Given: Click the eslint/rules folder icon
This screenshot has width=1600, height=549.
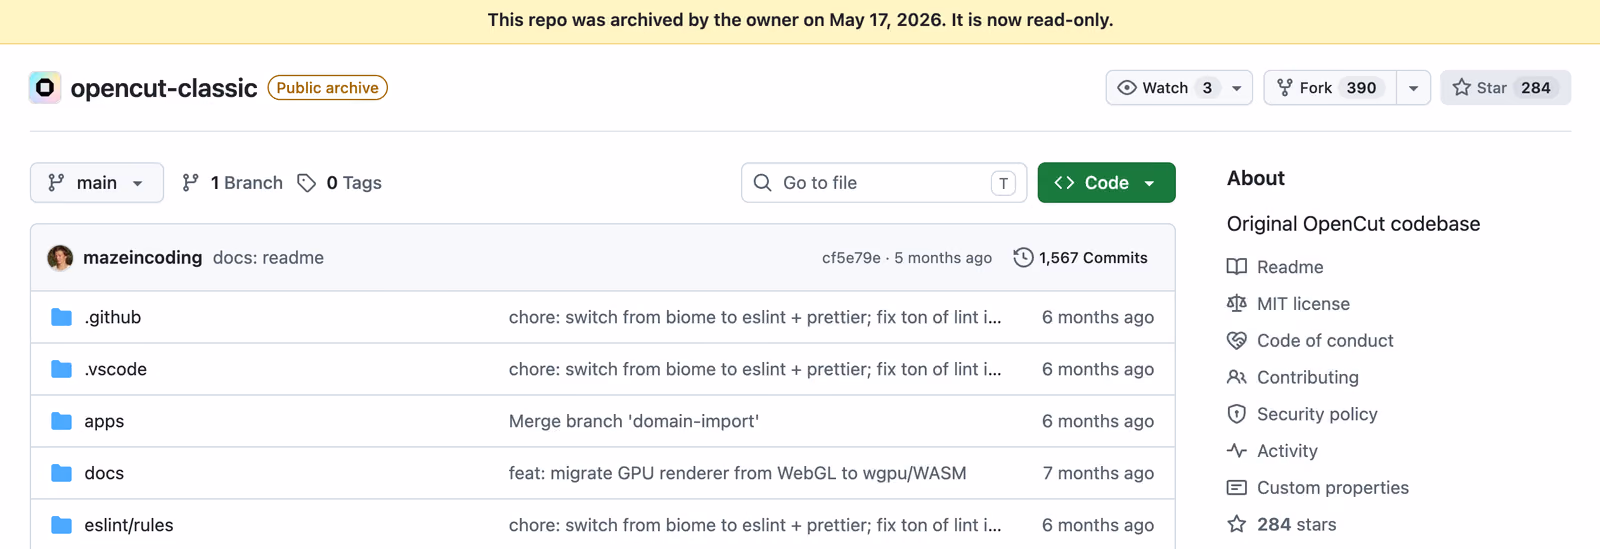Looking at the screenshot, I should pyautogui.click(x=61, y=525).
